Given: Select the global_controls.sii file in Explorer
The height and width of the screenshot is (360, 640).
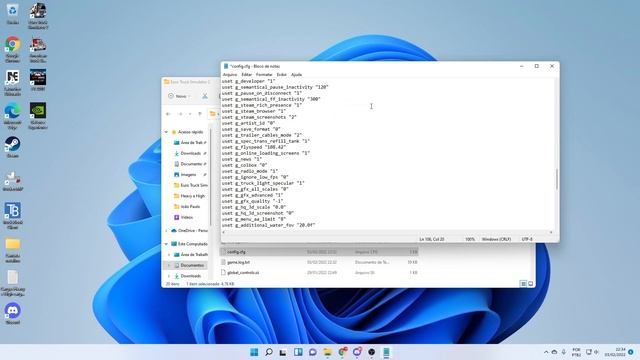Looking at the screenshot, I should point(319,273).
